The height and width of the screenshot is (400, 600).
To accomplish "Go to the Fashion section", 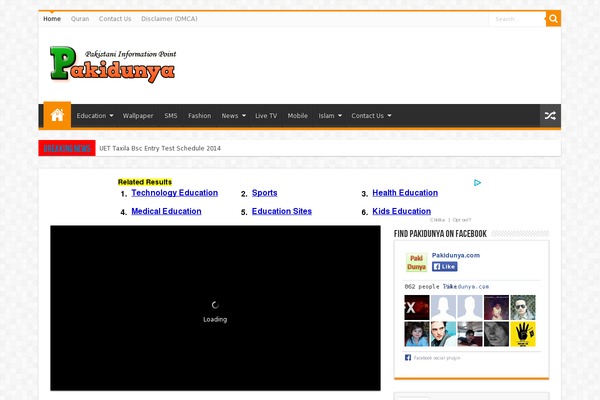I will tap(199, 116).
